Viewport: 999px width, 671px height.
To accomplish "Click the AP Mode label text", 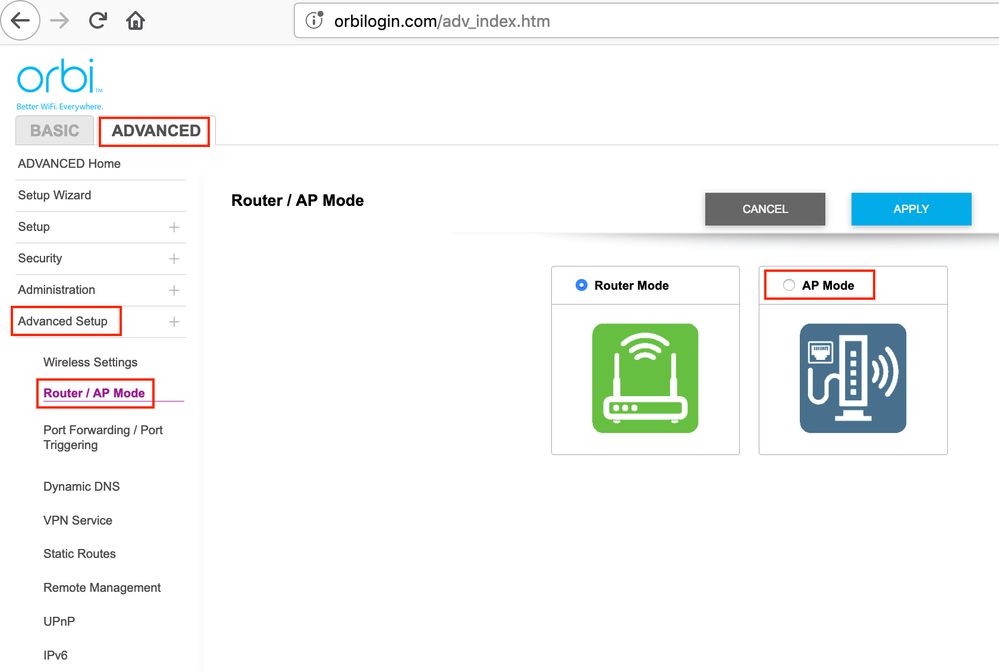I will [x=828, y=285].
